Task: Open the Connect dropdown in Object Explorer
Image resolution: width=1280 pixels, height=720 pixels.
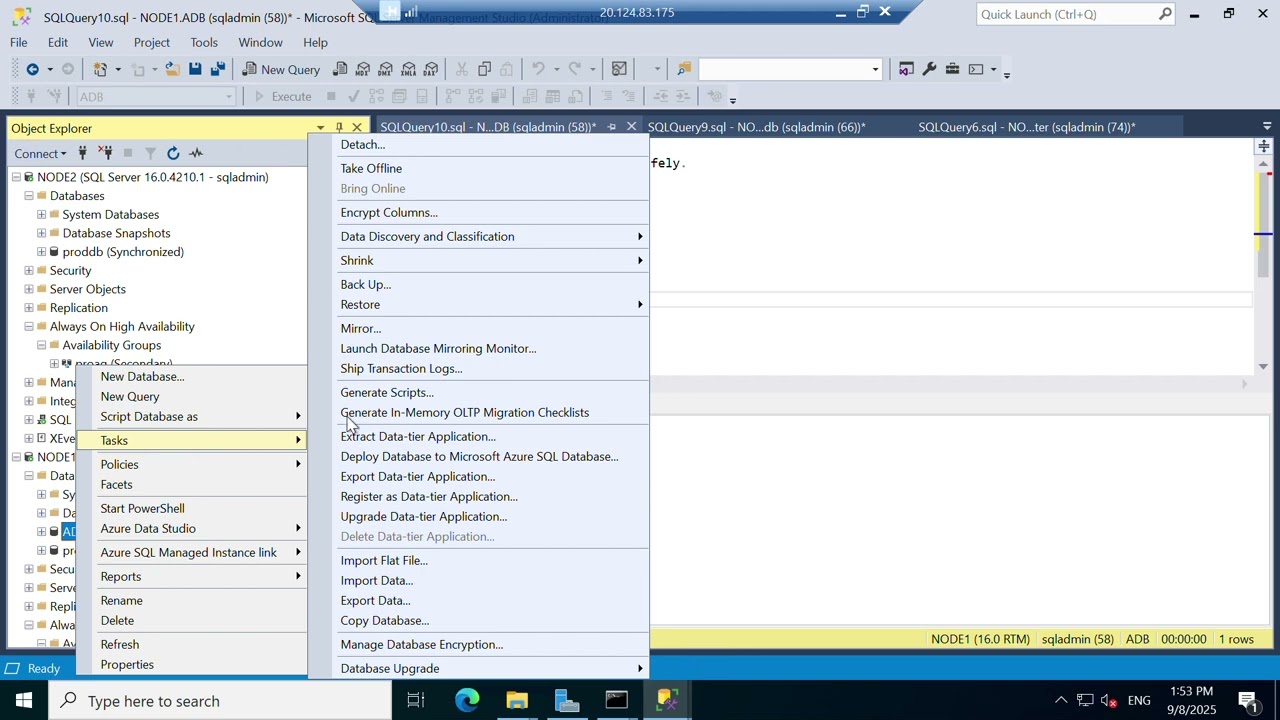Action: point(40,153)
